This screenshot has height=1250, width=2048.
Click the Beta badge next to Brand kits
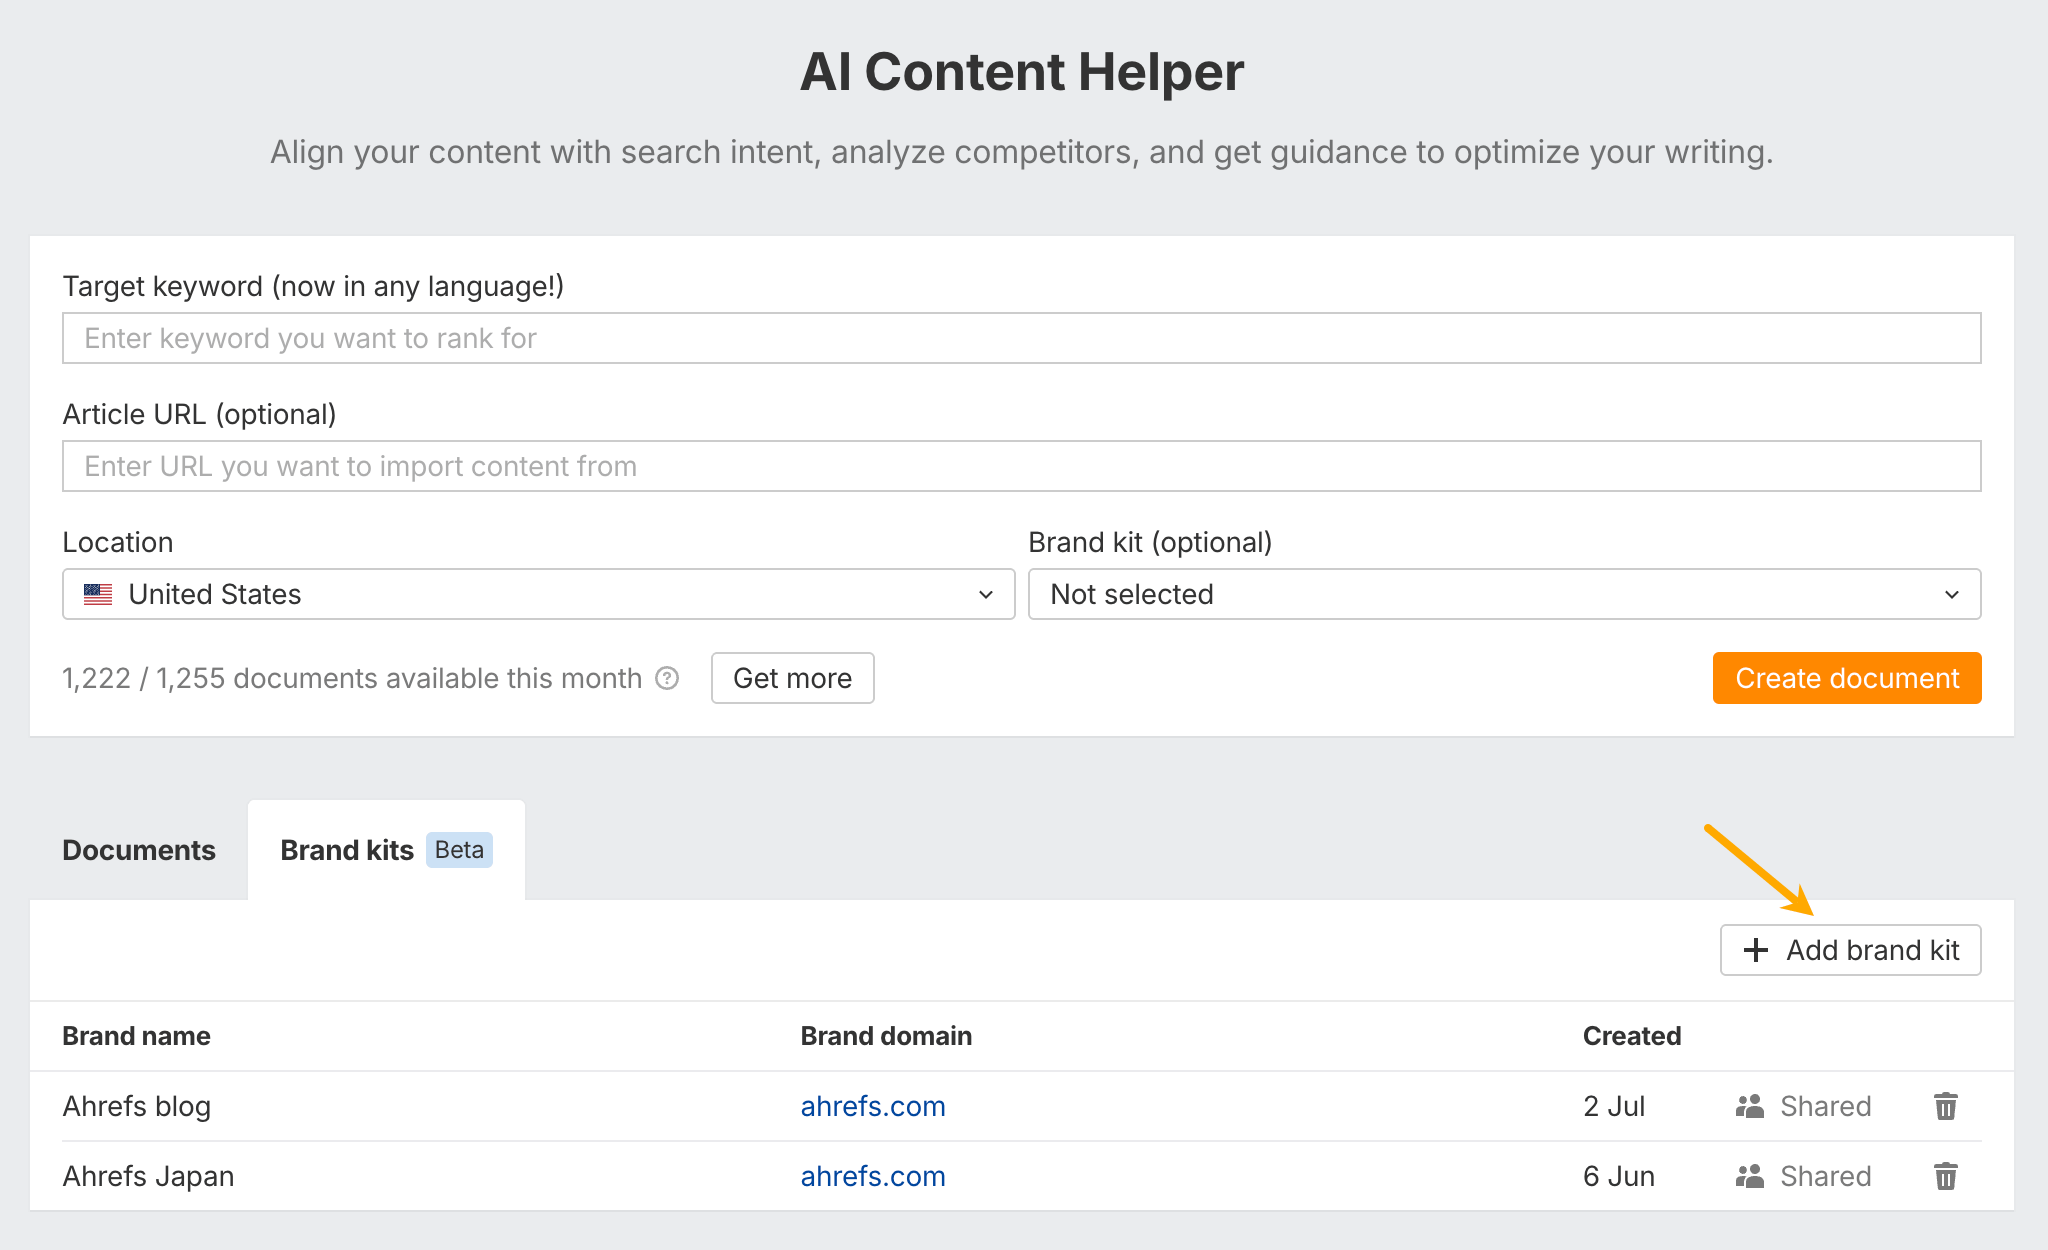459,850
